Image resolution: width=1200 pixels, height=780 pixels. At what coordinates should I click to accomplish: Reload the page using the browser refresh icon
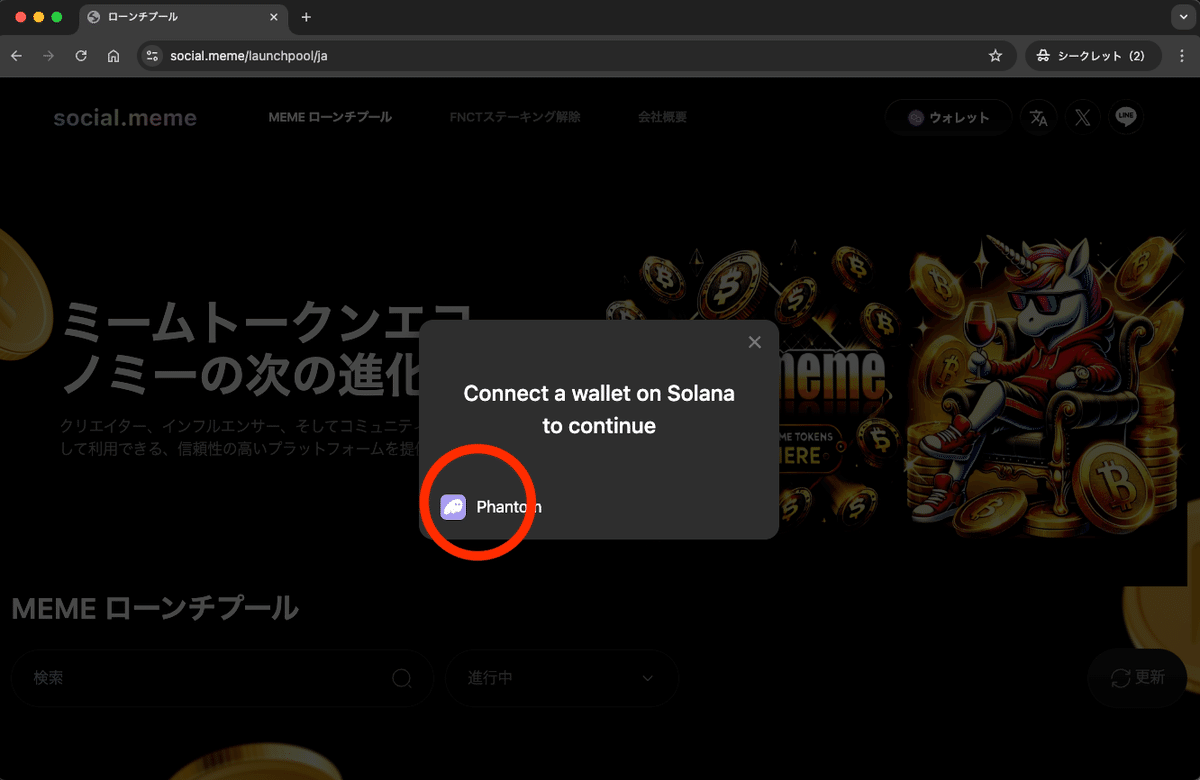(80, 56)
